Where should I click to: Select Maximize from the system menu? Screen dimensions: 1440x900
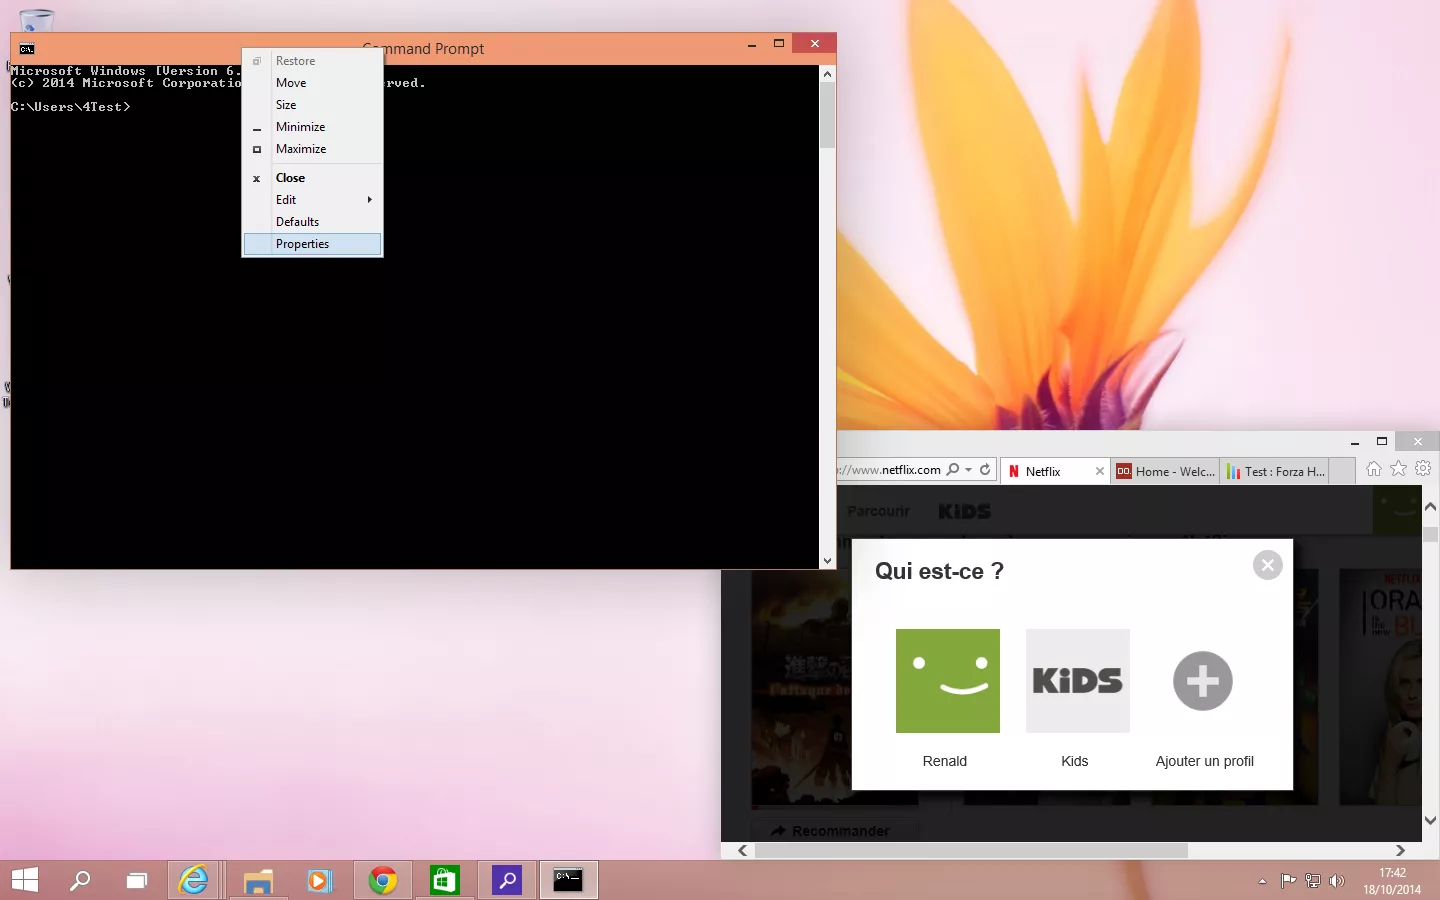[x=312, y=149]
